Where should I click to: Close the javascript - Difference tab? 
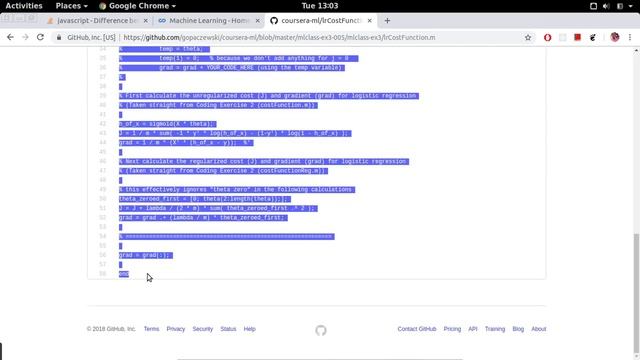tap(146, 20)
